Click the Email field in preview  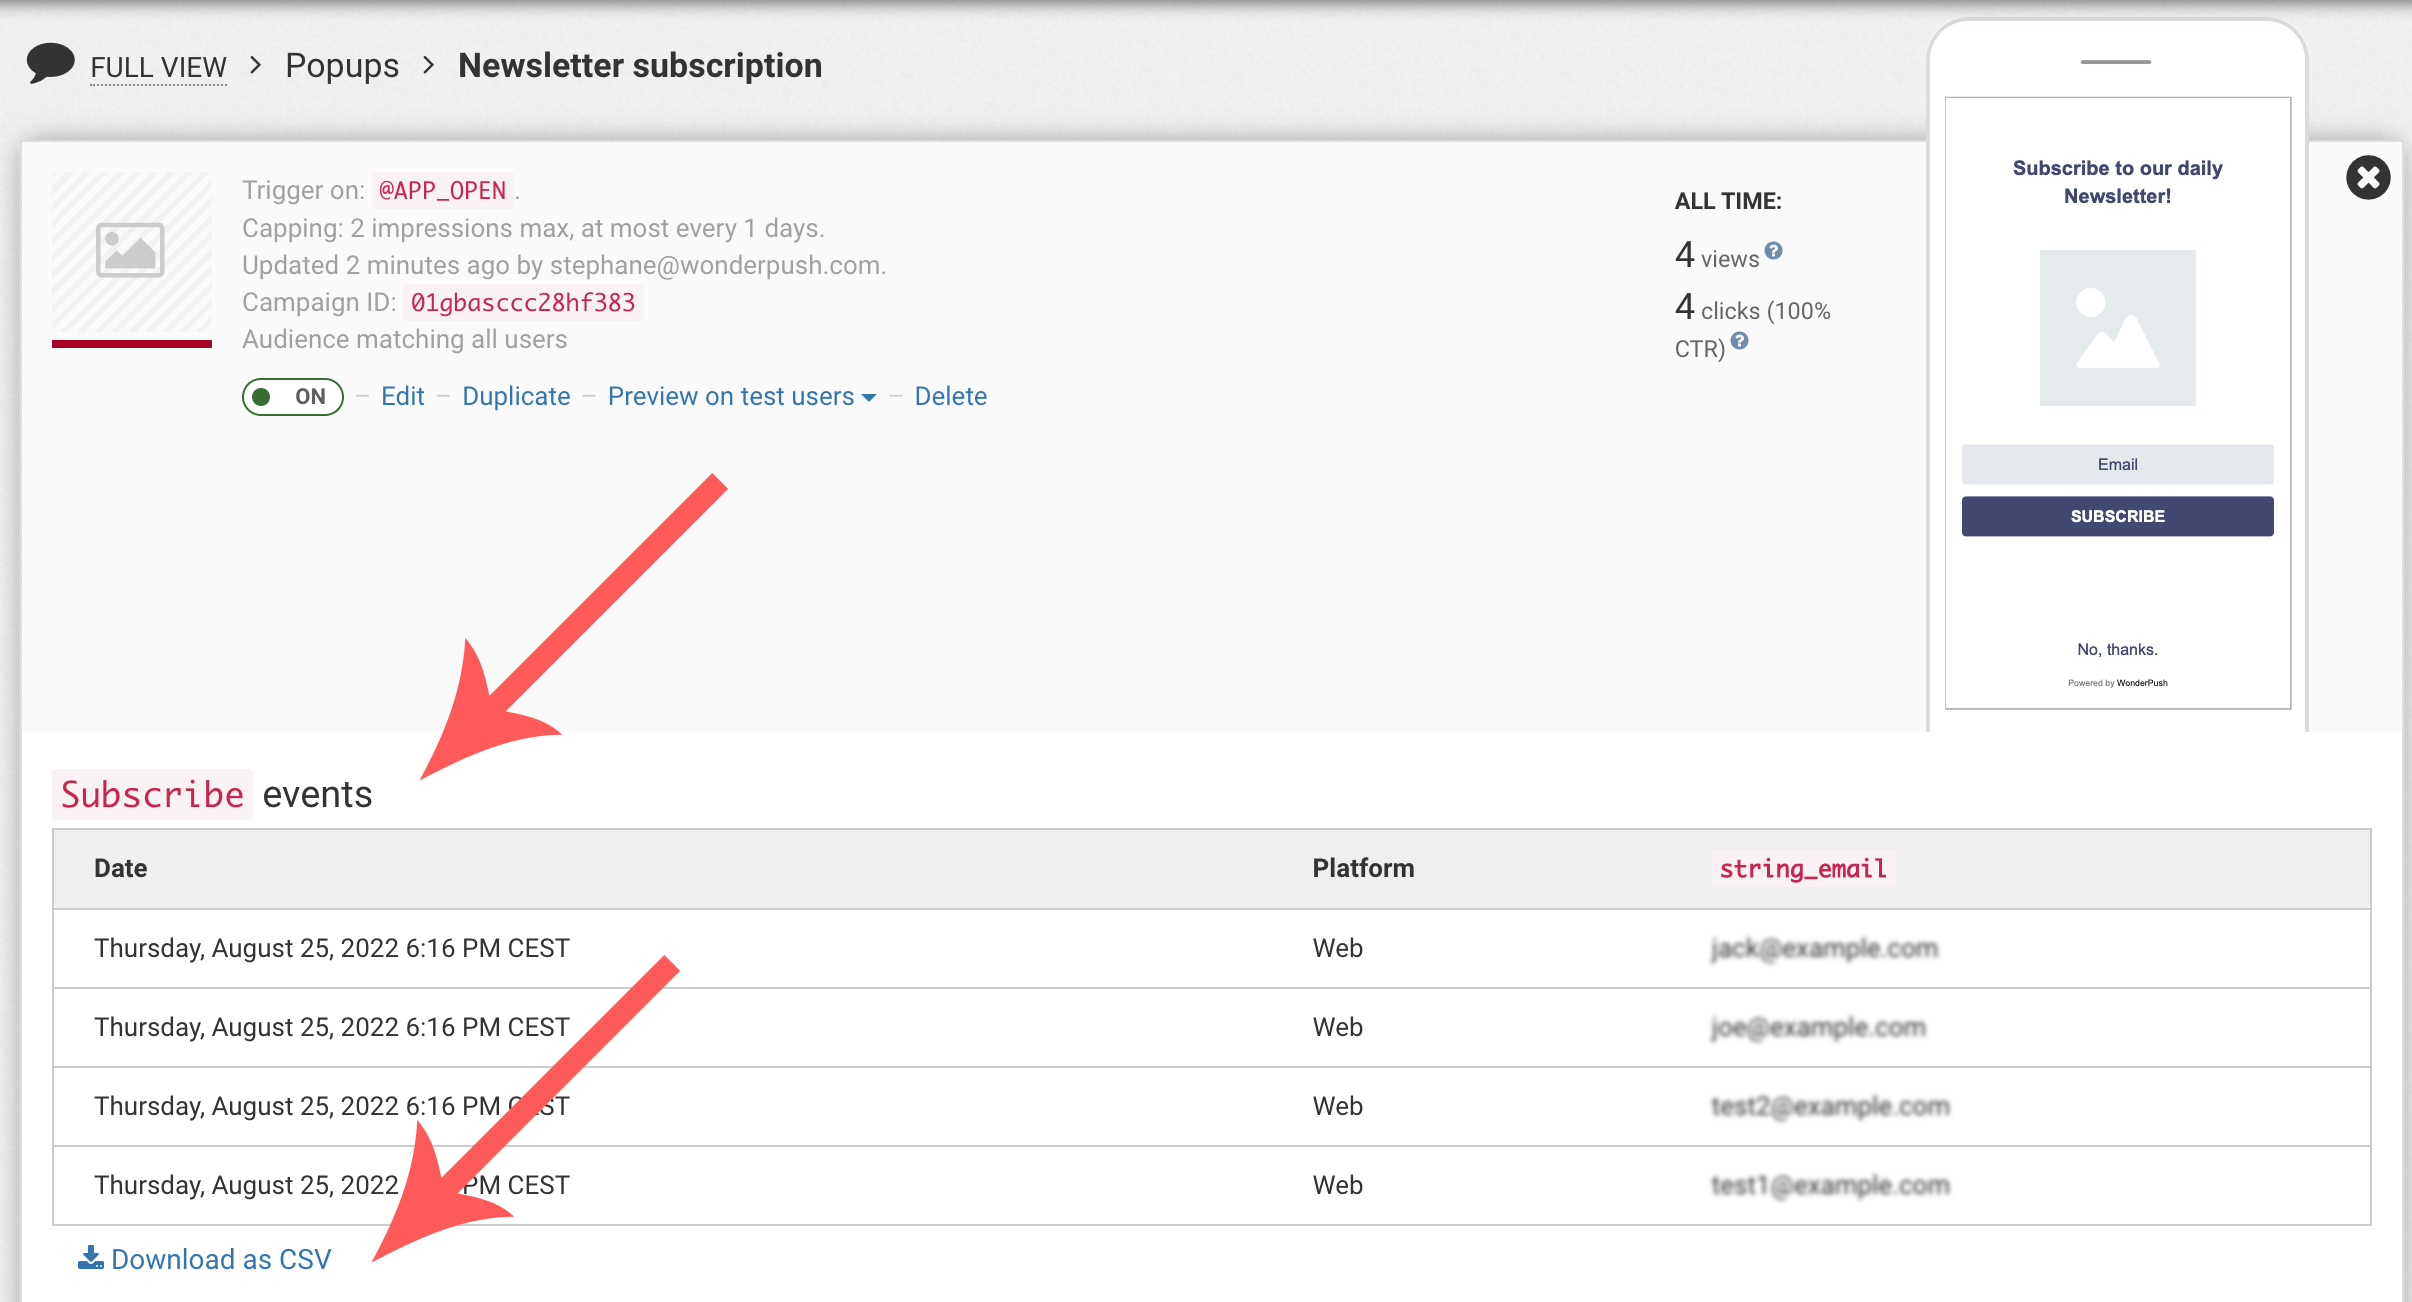[x=2117, y=464]
